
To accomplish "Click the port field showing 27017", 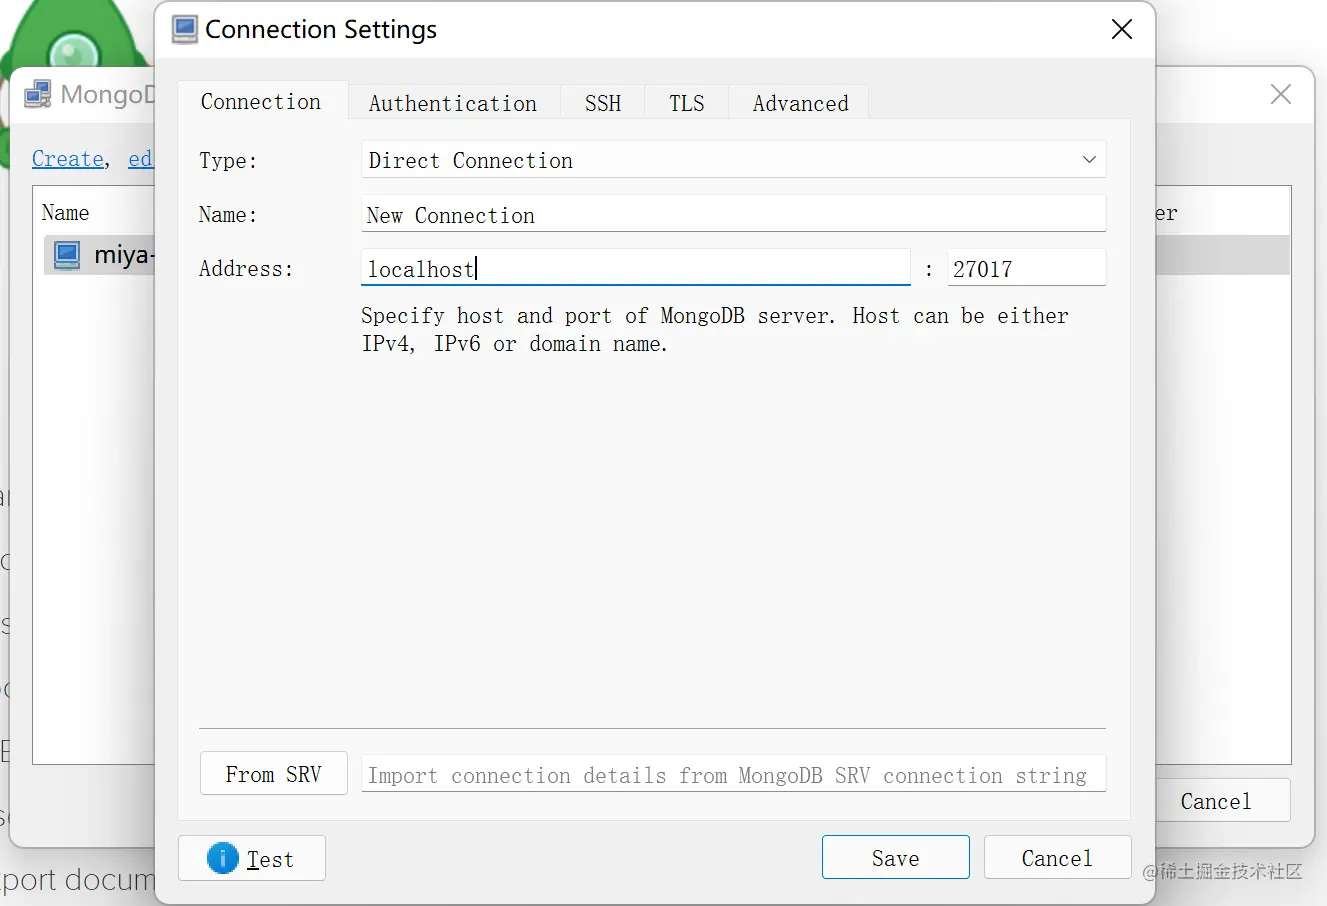I will (x=1026, y=268).
